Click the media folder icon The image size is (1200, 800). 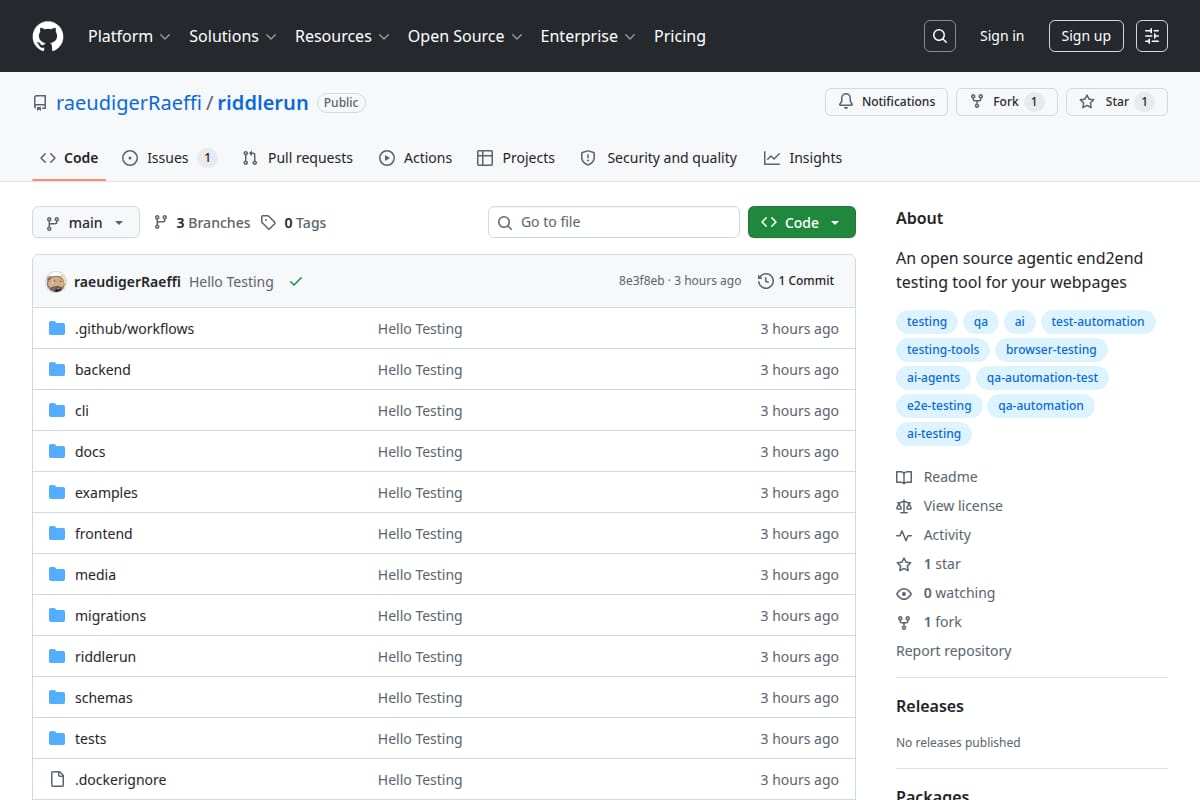(57, 575)
